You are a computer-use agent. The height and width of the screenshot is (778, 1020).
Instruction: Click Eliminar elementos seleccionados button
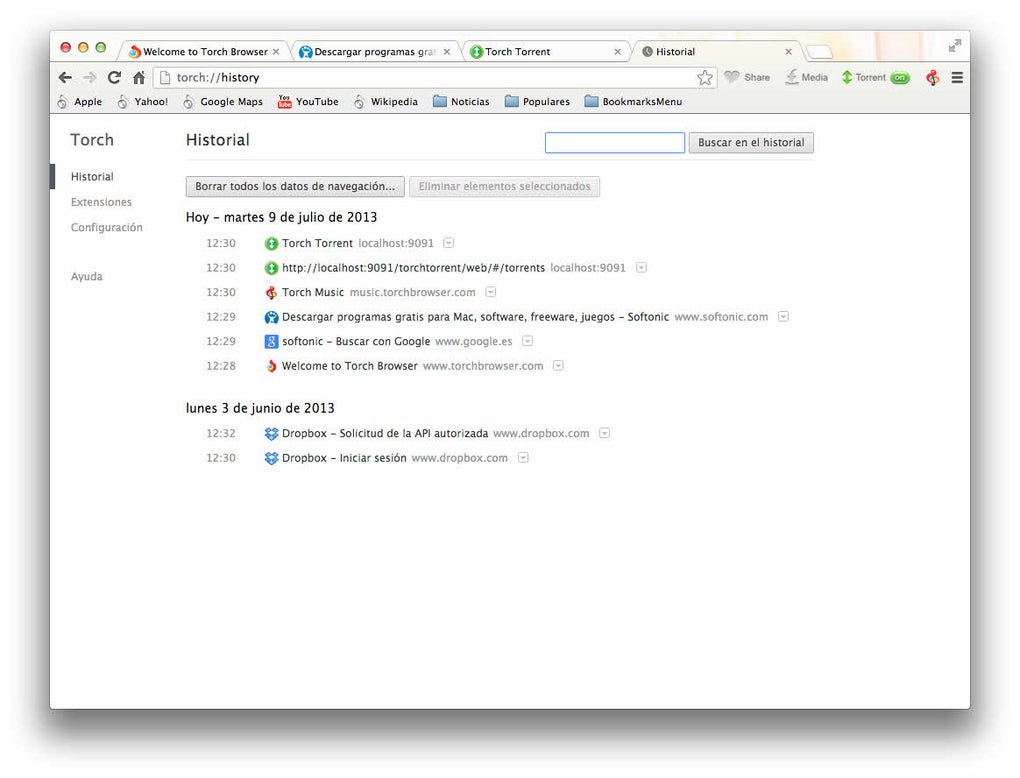(504, 187)
